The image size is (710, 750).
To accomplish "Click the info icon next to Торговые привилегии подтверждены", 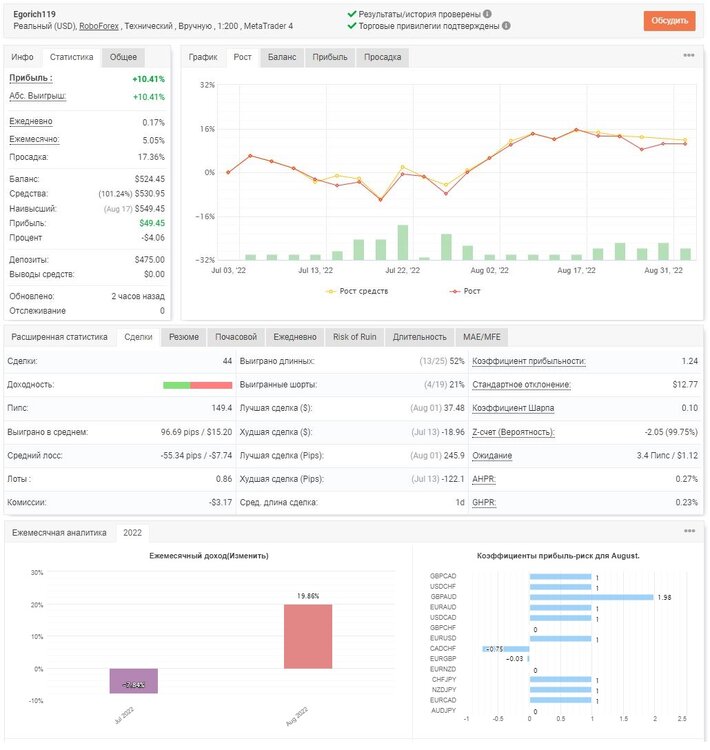I will pos(506,26).
